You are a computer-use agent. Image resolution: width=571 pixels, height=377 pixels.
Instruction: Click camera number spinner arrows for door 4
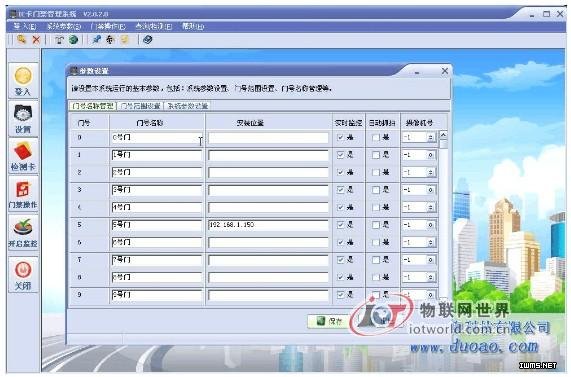pos(430,207)
